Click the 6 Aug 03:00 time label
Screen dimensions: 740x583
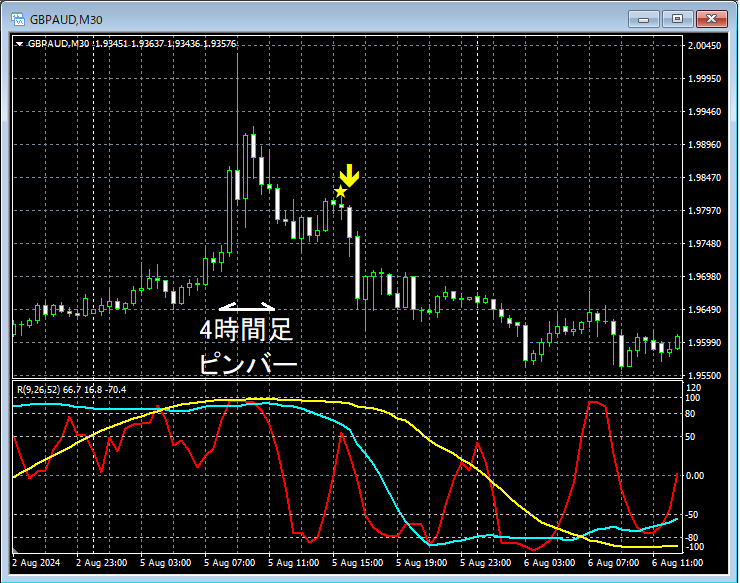click(x=549, y=563)
